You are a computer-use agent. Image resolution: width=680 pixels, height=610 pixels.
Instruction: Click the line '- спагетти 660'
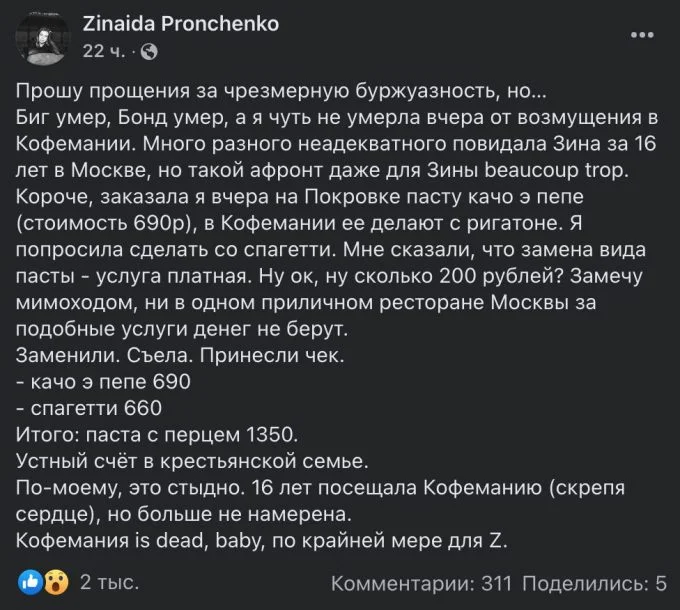pyautogui.click(x=89, y=408)
